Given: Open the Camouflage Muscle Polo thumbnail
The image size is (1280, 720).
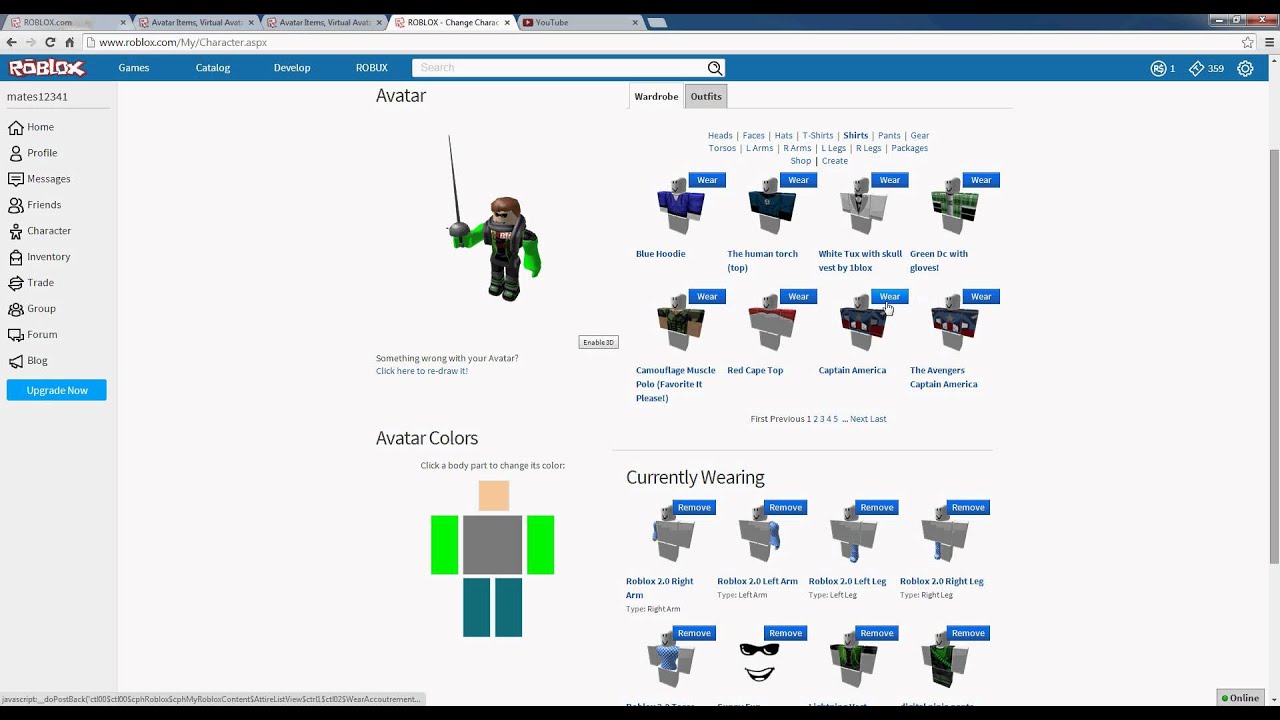Looking at the screenshot, I should [x=680, y=323].
